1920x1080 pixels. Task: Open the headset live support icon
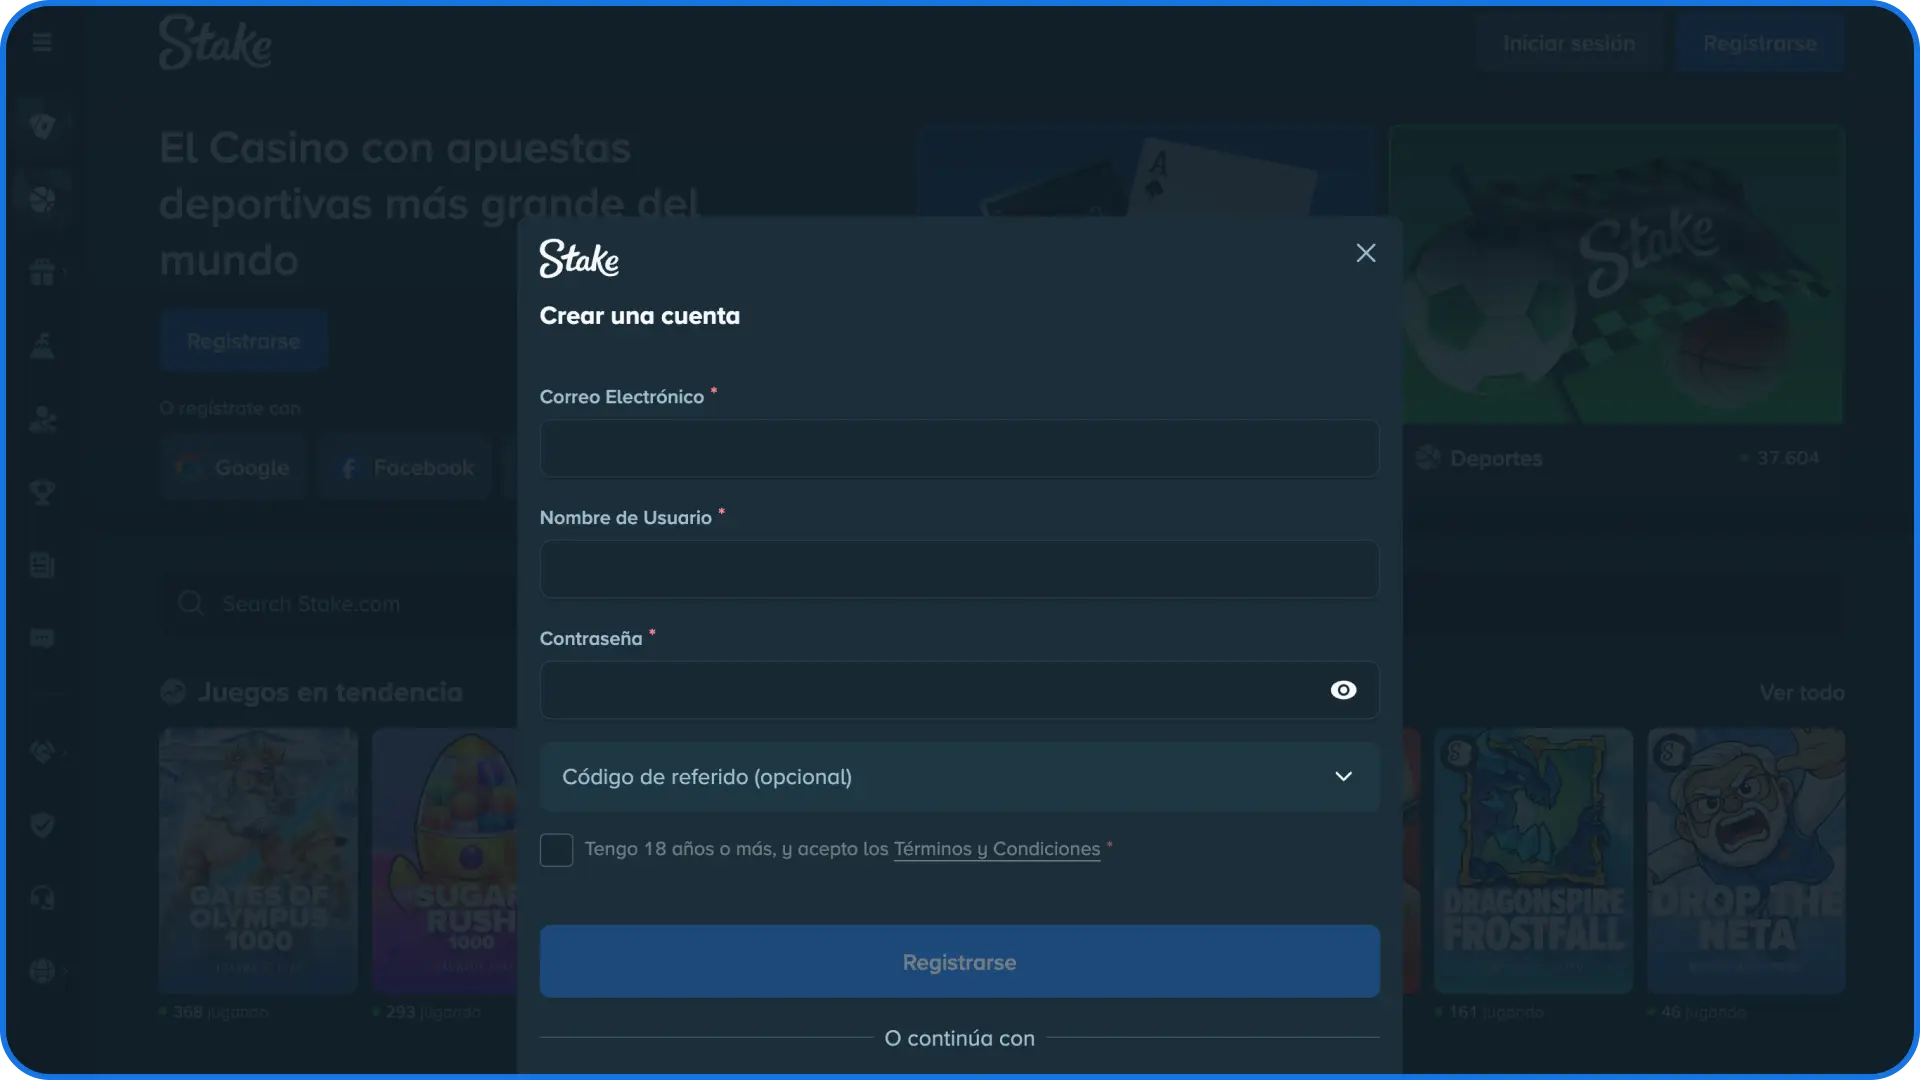tap(42, 898)
